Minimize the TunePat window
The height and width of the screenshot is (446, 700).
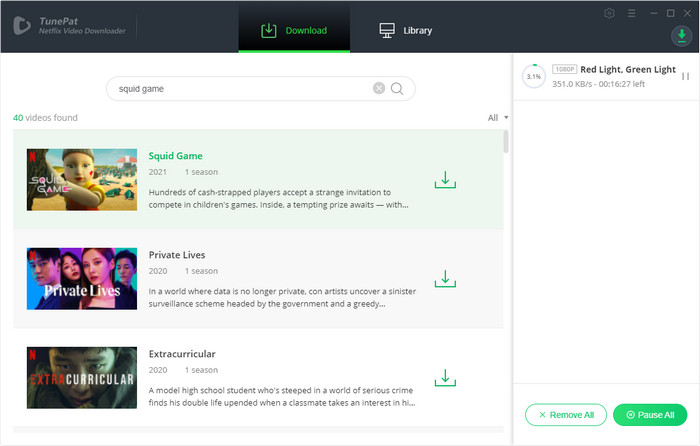click(654, 13)
